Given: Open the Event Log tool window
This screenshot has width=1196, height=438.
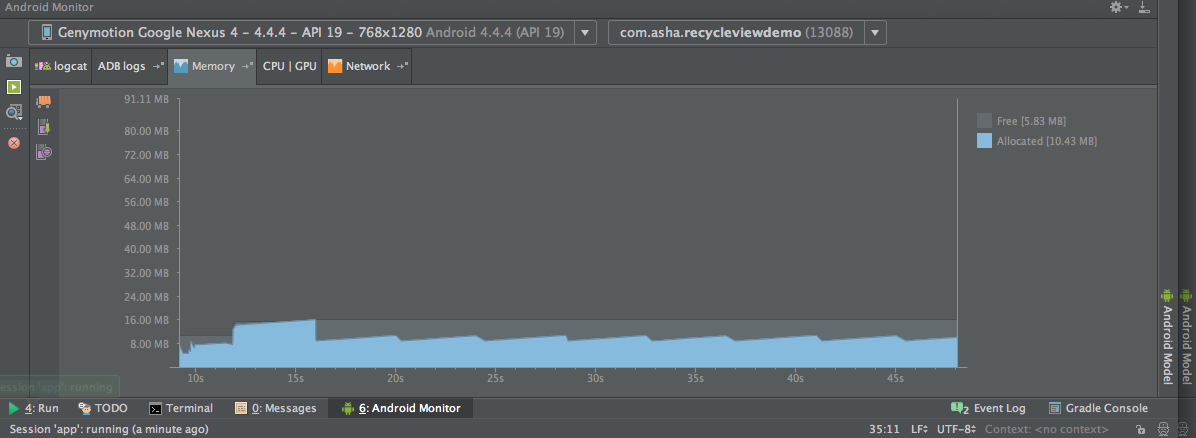Looking at the screenshot, I should (989, 408).
